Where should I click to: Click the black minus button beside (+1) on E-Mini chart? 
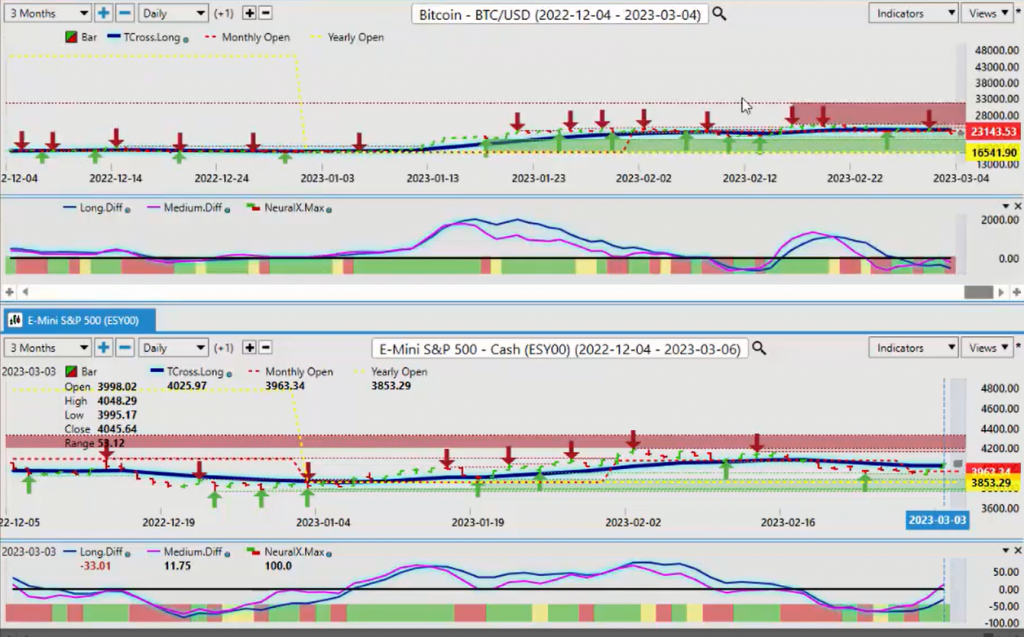(x=265, y=348)
